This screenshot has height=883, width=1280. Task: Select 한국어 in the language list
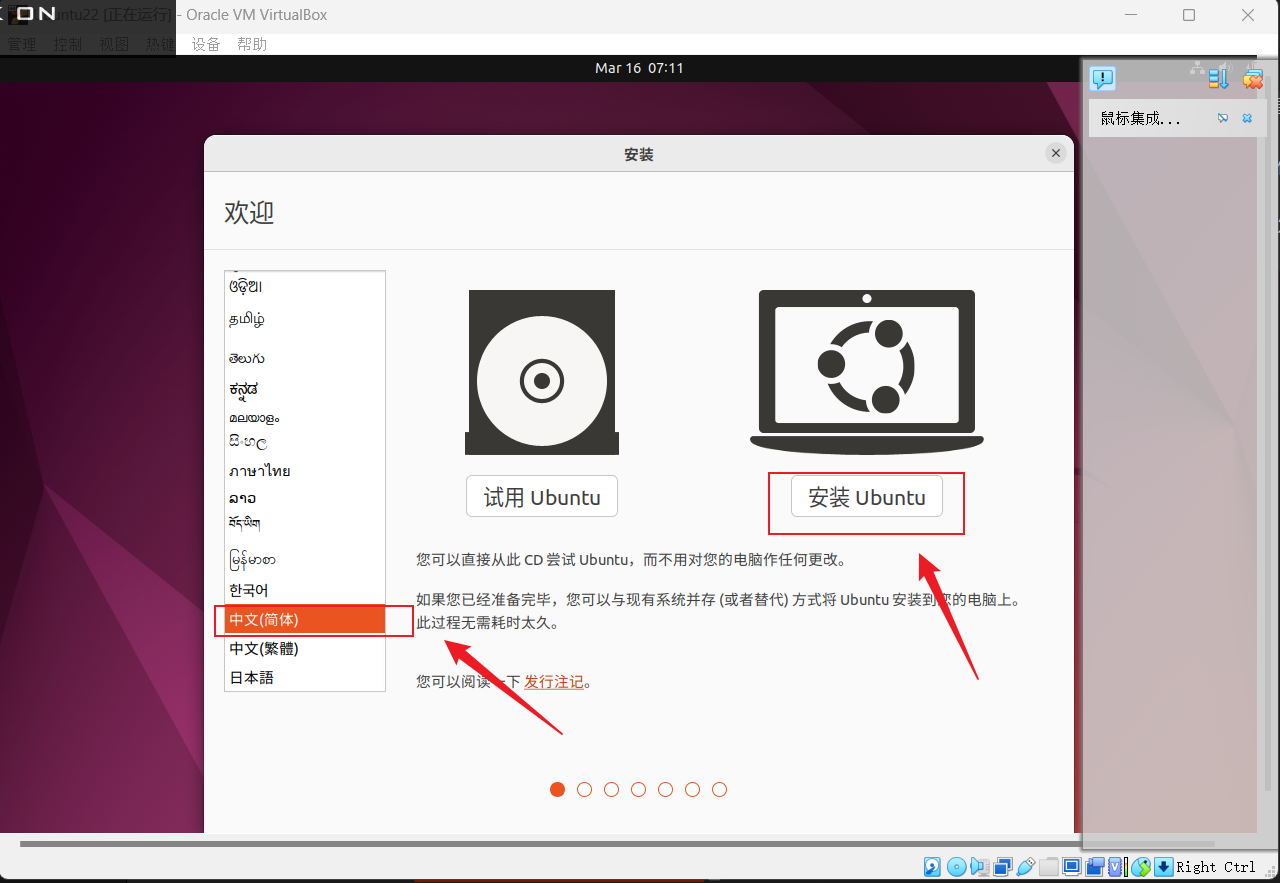[305, 590]
